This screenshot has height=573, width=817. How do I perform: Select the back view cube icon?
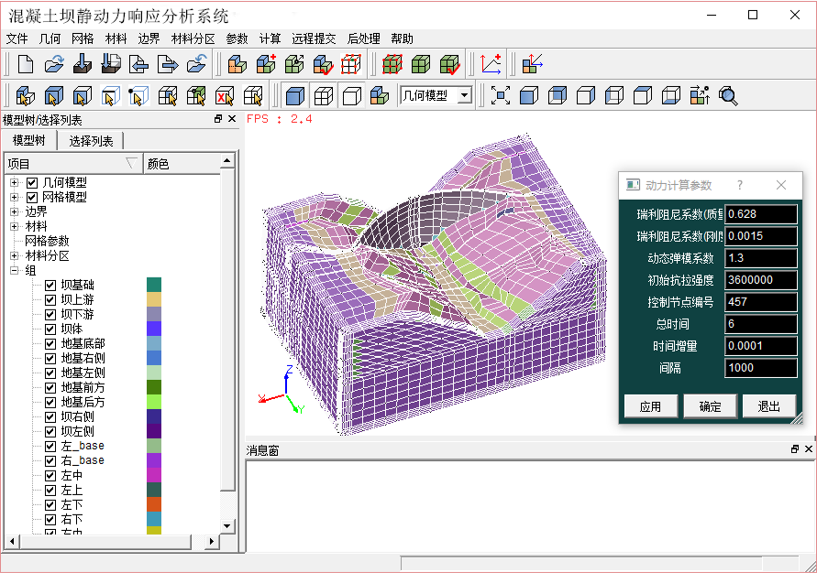(558, 96)
